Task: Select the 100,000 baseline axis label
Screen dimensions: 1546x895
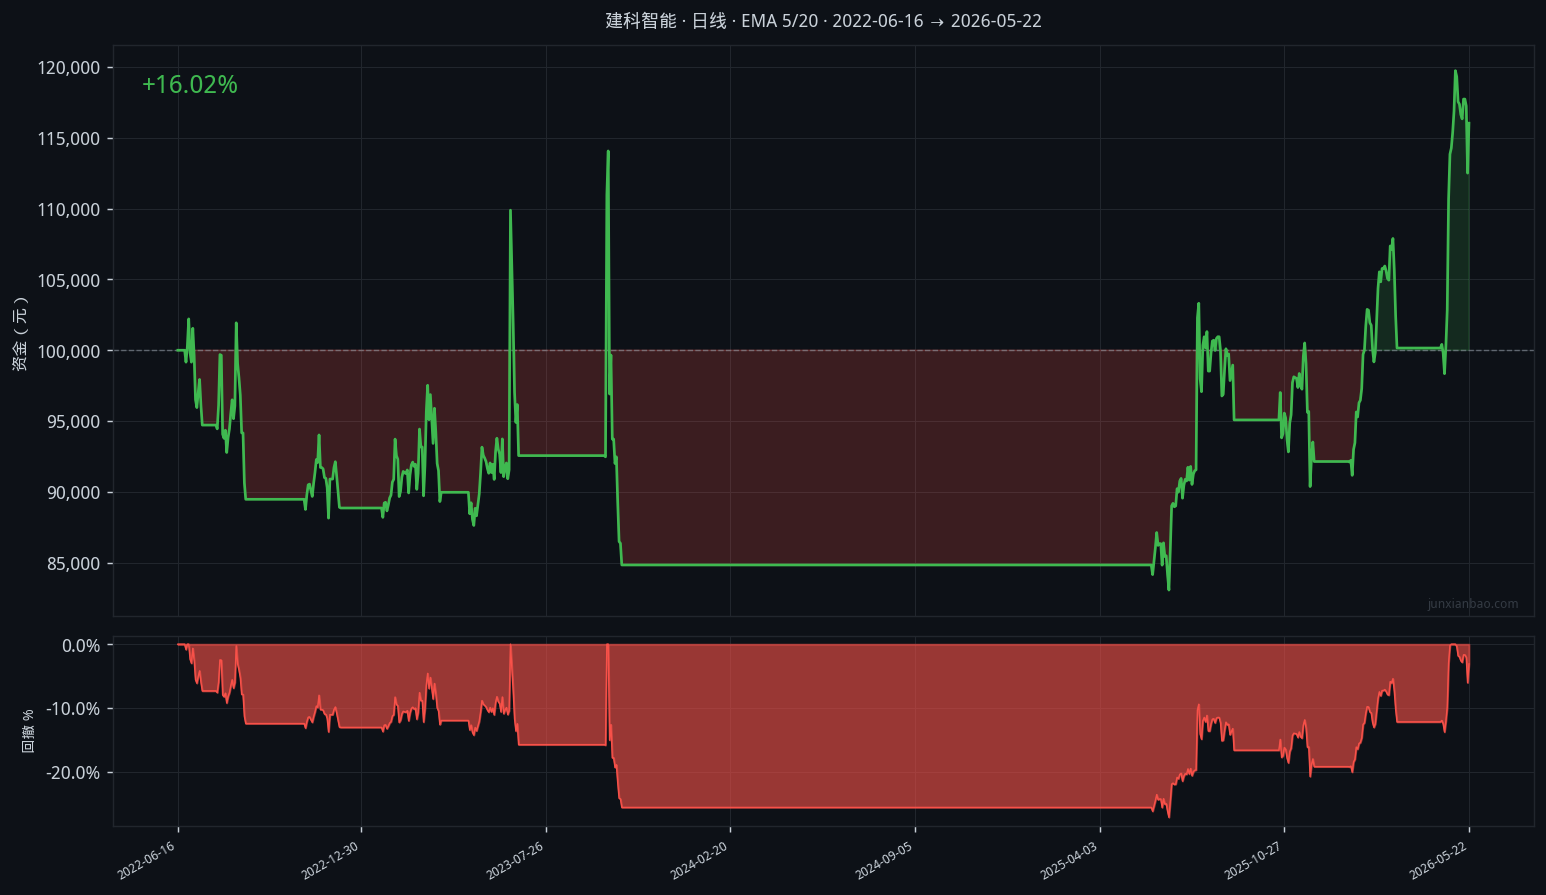Action: tap(69, 351)
